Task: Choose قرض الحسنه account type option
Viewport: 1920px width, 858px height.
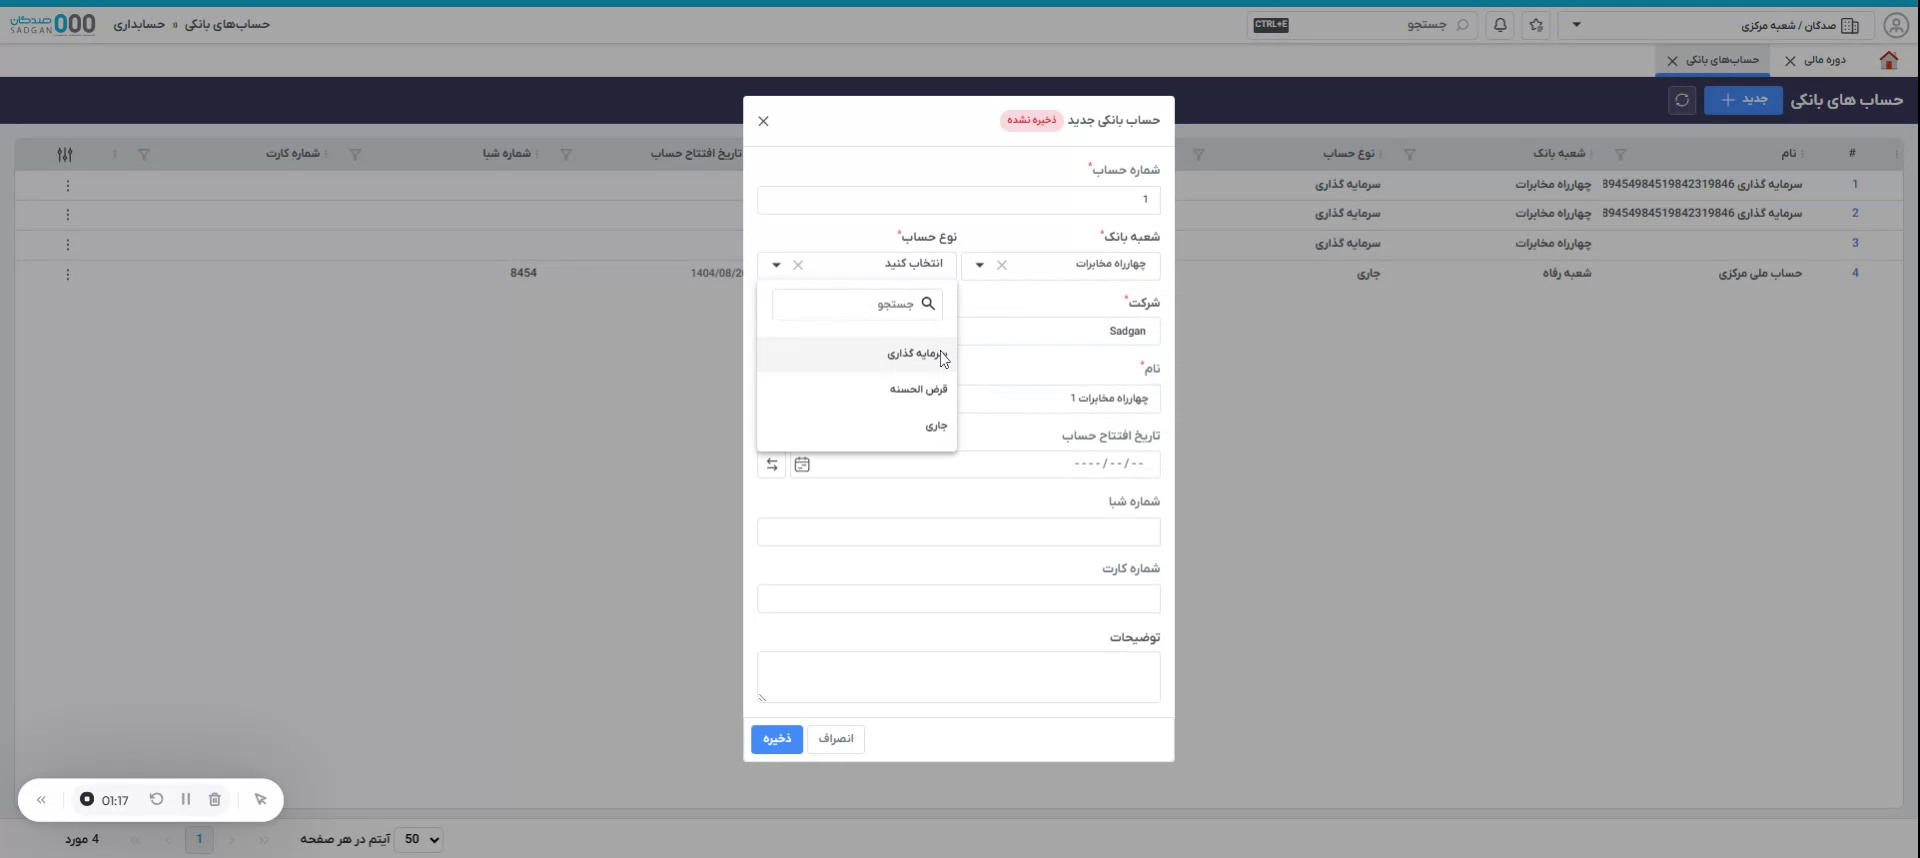Action: 857,389
